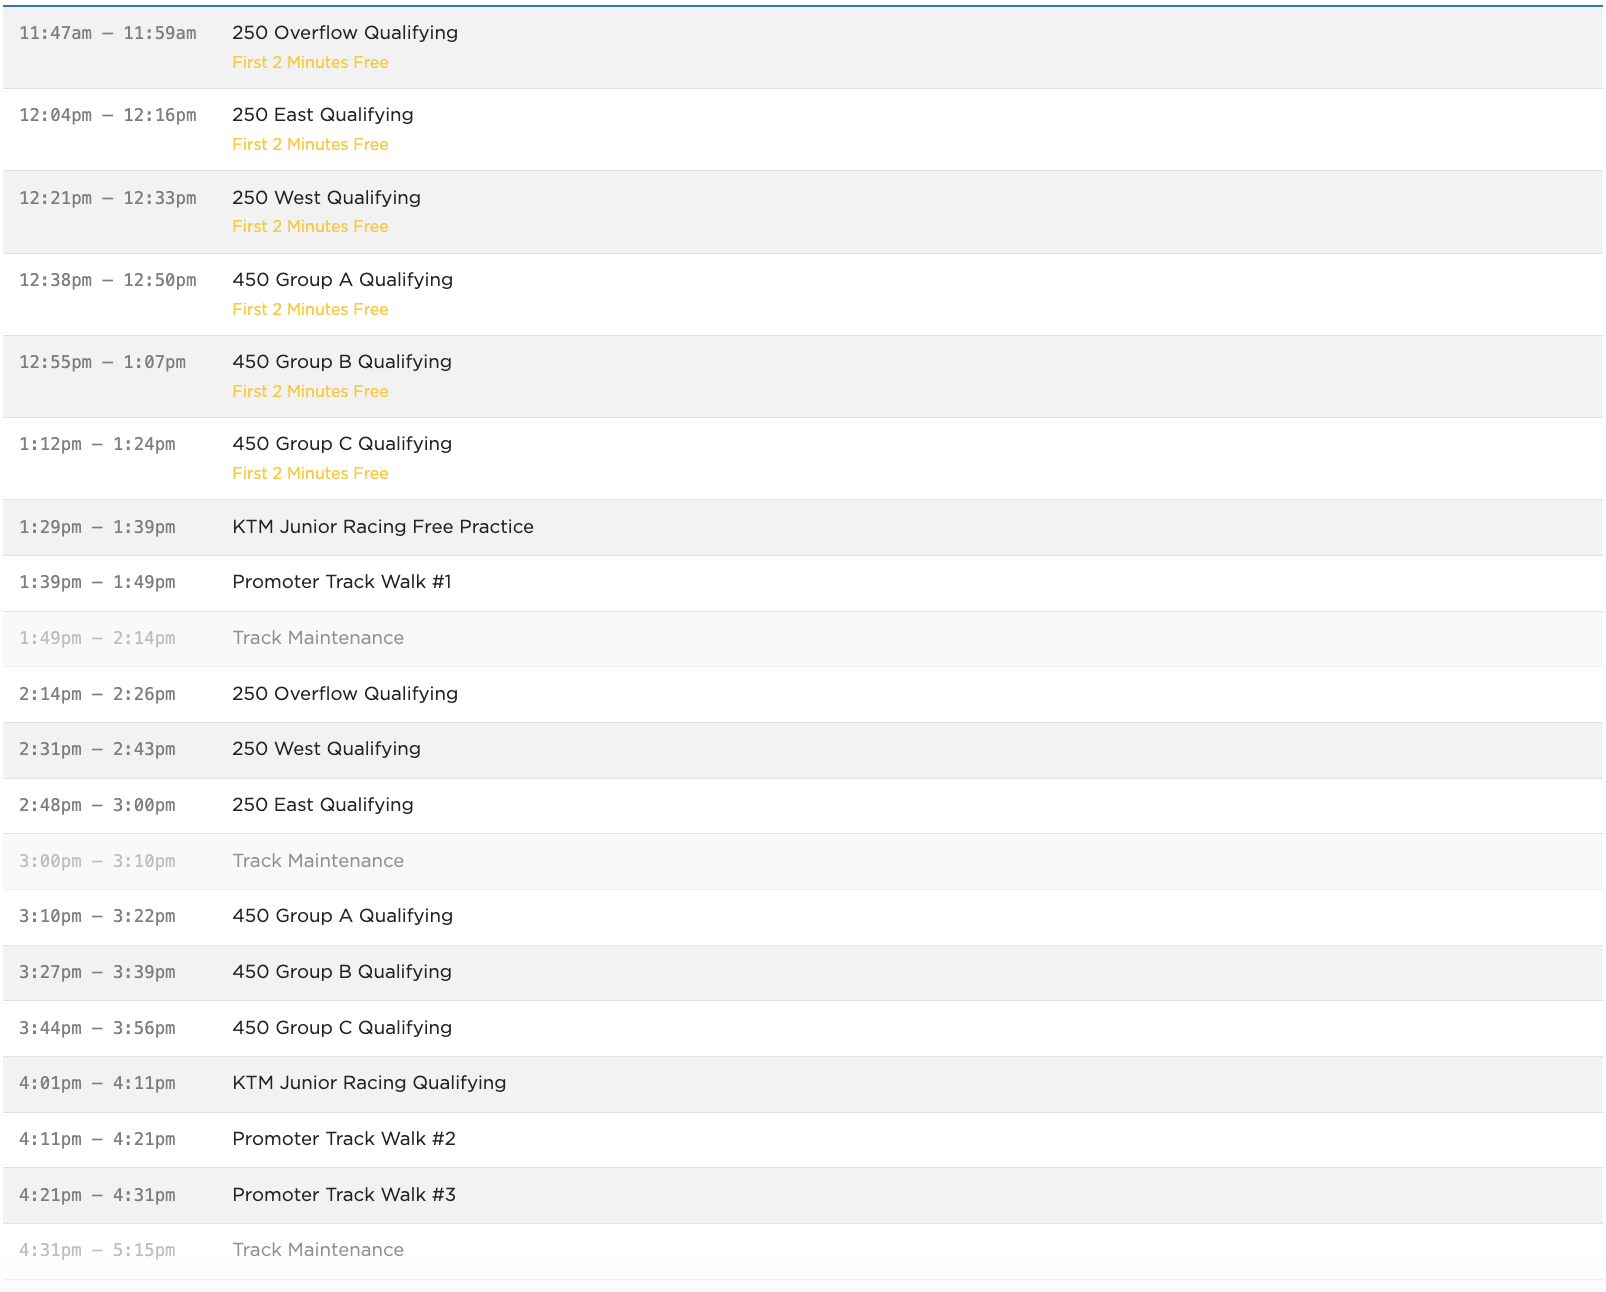Click Promoter Track Walk #2
The width and height of the screenshot is (1606, 1292).
point(343,1139)
